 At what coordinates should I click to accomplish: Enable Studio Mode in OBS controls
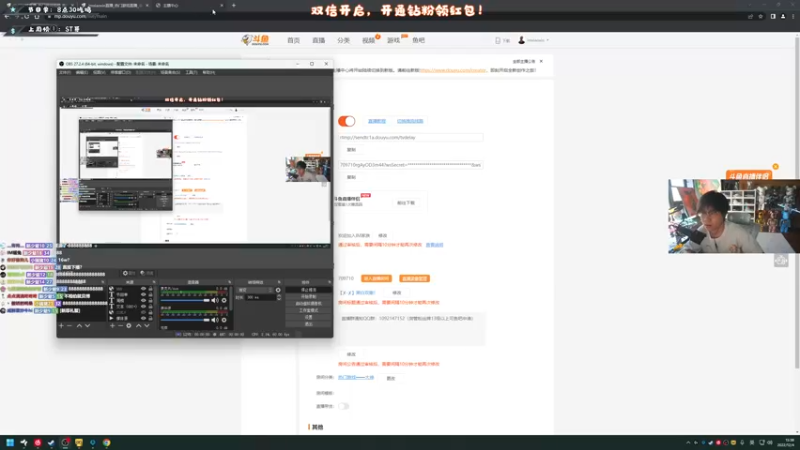coord(309,310)
